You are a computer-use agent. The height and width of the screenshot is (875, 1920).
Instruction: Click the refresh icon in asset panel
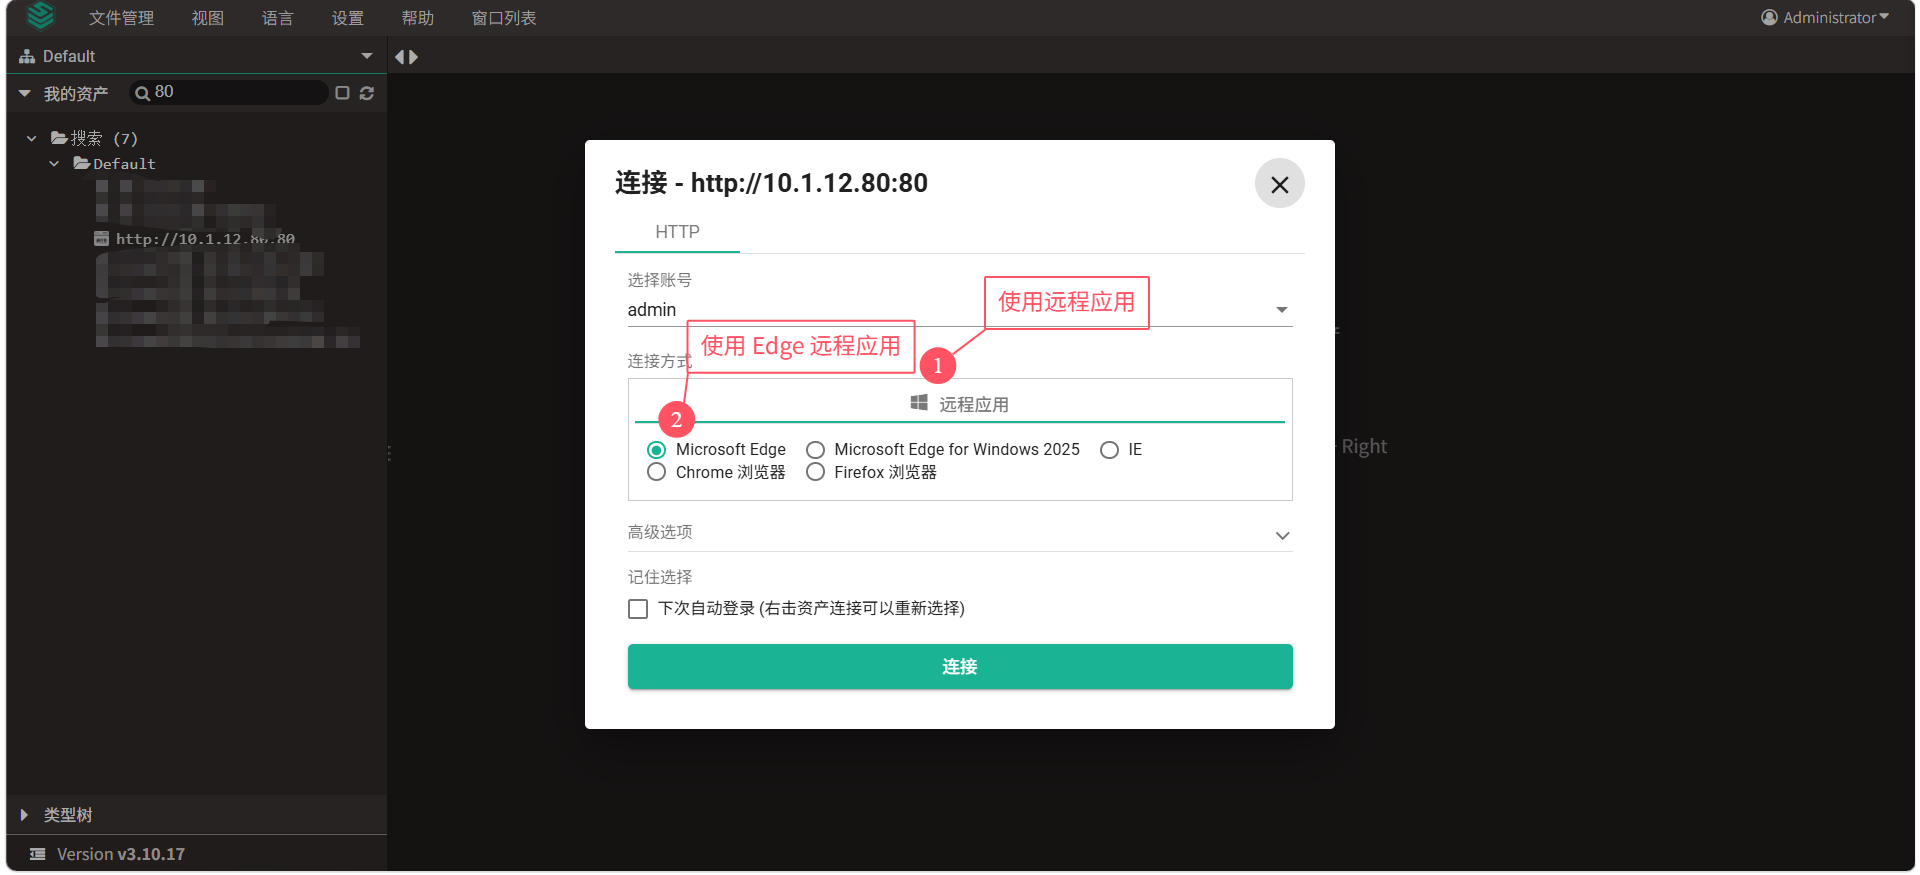(x=367, y=93)
